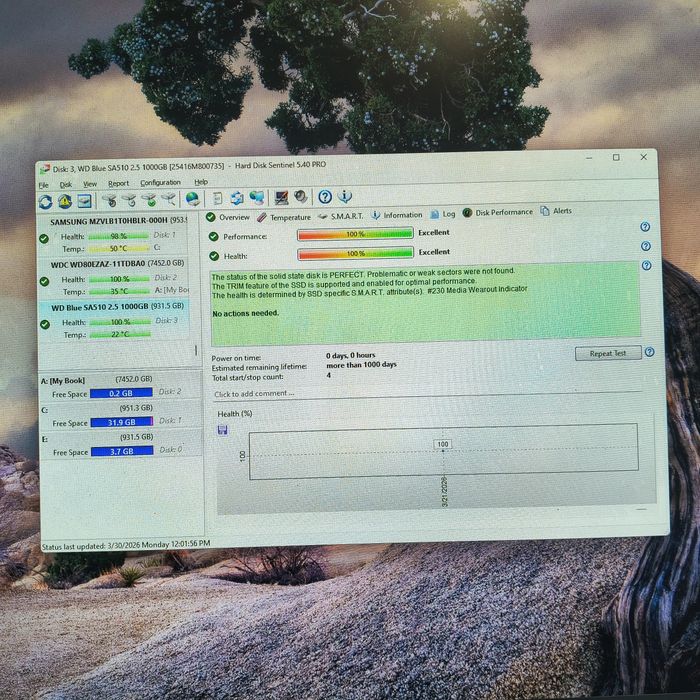700x700 pixels.
Task: Click the Health 100 % gradient bar
Action: 356,254
